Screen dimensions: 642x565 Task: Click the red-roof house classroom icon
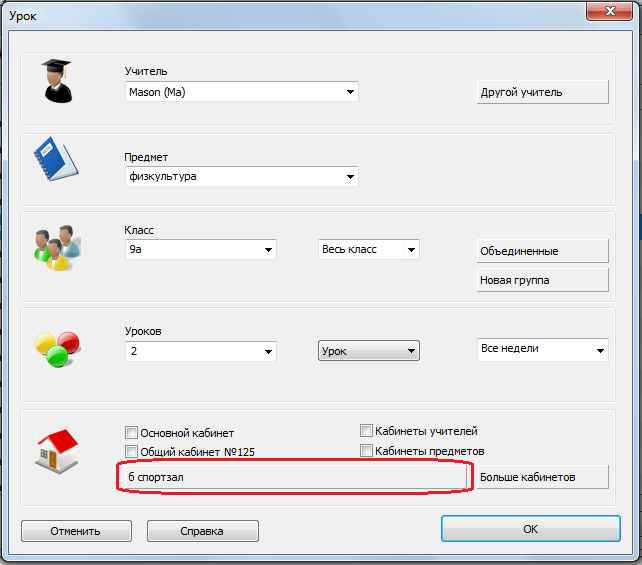pos(55,450)
